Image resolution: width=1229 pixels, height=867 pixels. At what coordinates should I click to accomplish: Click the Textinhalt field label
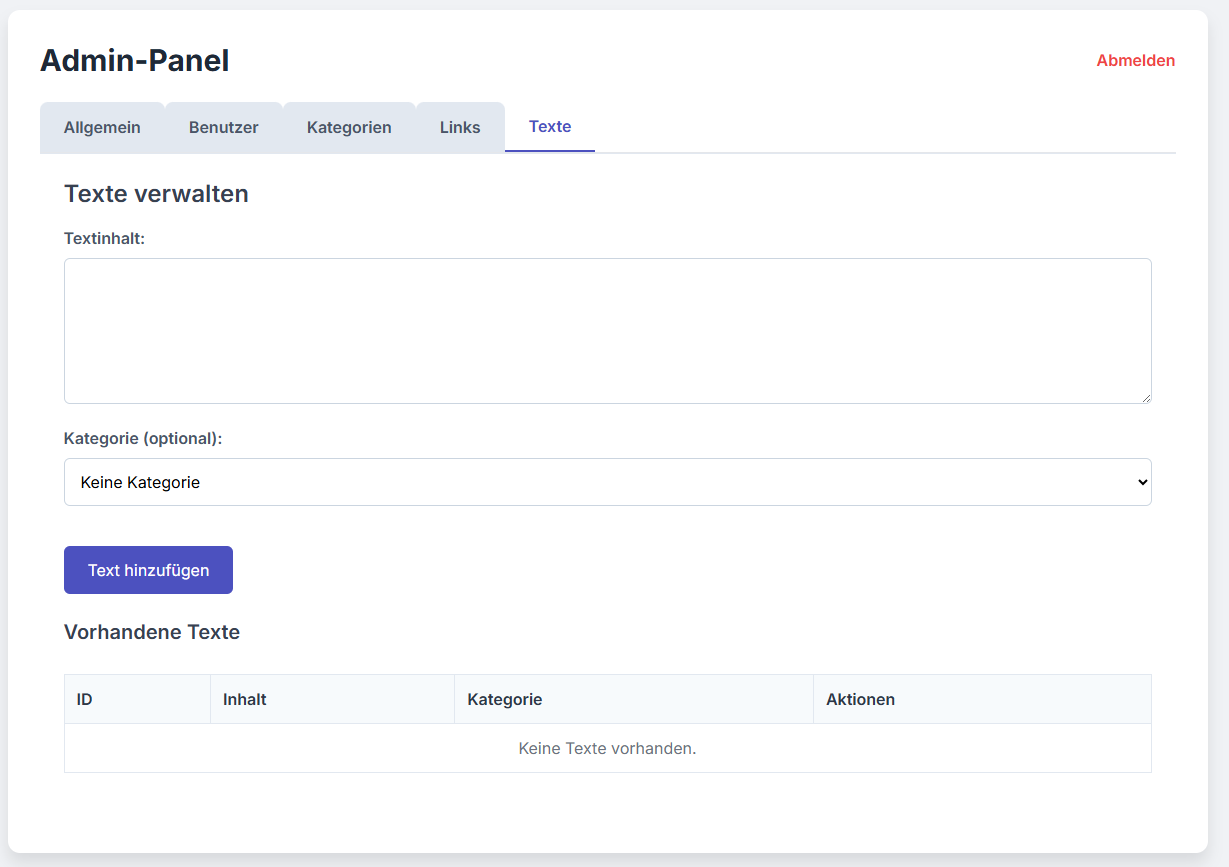pyautogui.click(x=104, y=238)
